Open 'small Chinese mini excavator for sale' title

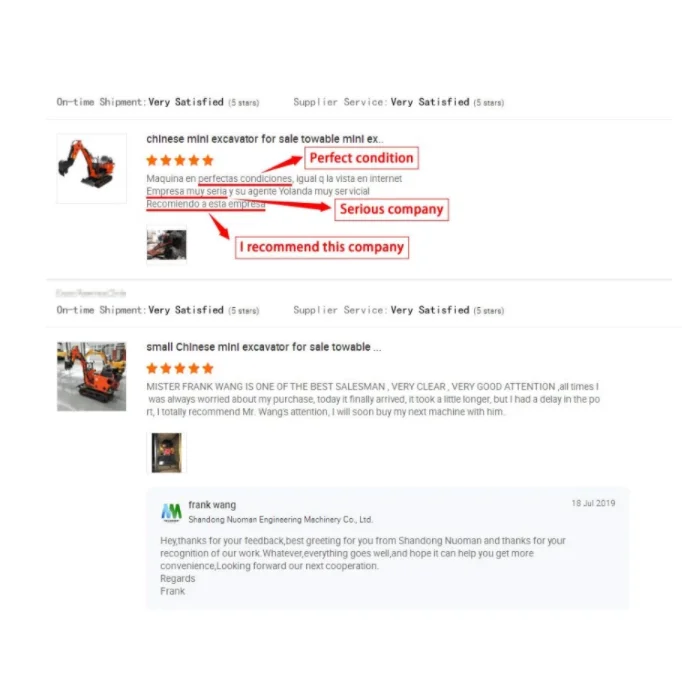tap(264, 347)
